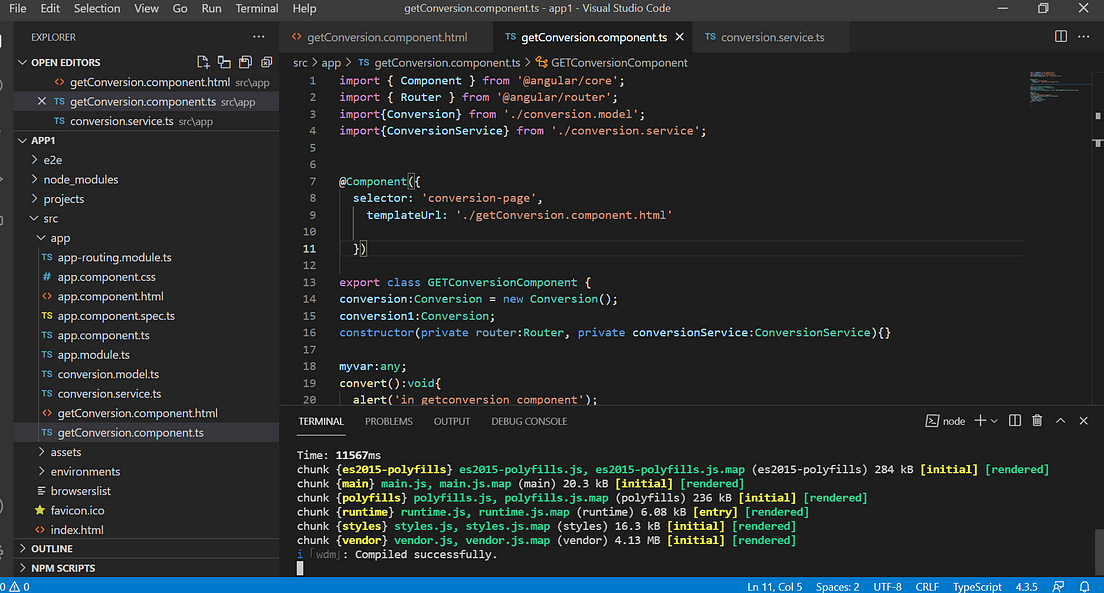Viewport: 1104px width, 593px height.
Task: Close getConversion.component.ts tab with X
Action: coord(679,37)
